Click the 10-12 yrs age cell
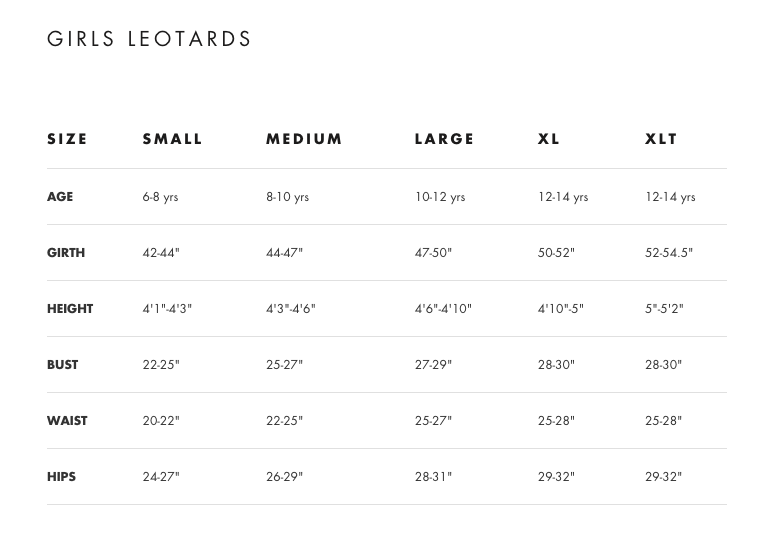Viewport: 765px width, 550px height. pyautogui.click(x=440, y=197)
